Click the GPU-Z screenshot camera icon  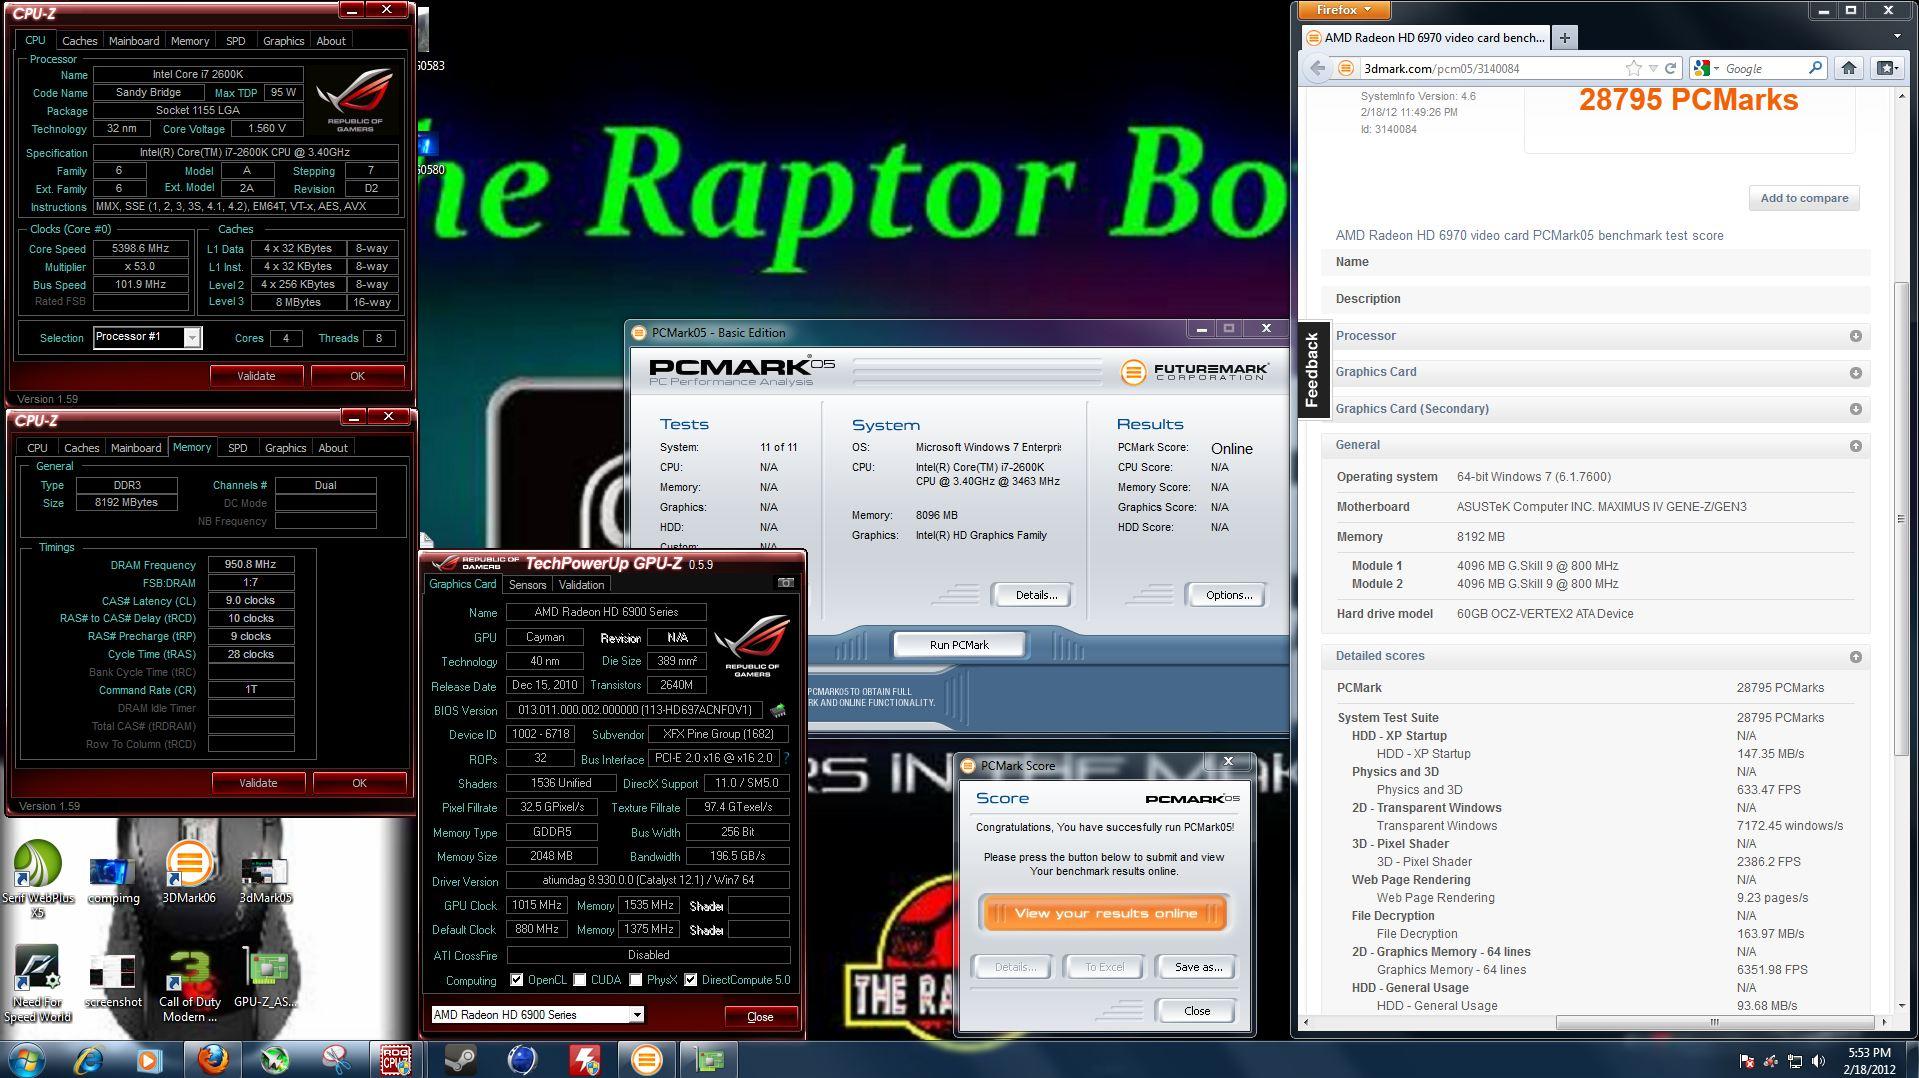pyautogui.click(x=786, y=583)
